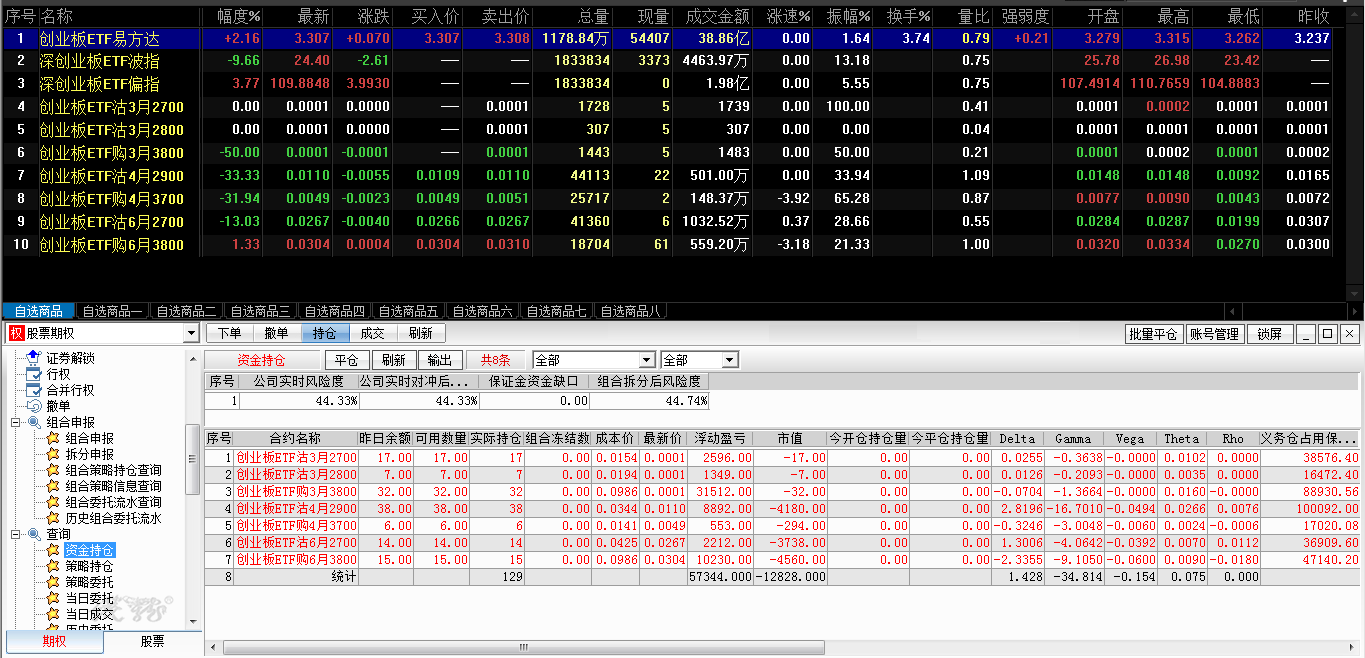This screenshot has height=658, width=1365.
Task: Switch to the 自选商品七 tab
Action: pyautogui.click(x=556, y=311)
